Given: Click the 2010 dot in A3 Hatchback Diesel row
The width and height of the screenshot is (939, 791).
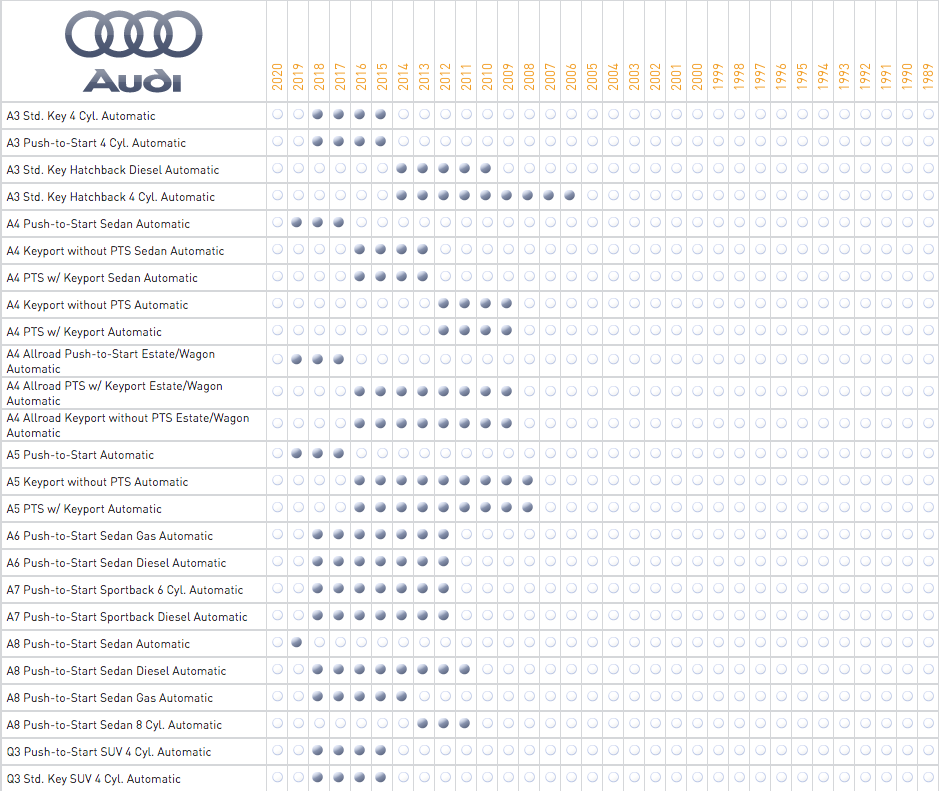Looking at the screenshot, I should (x=486, y=169).
